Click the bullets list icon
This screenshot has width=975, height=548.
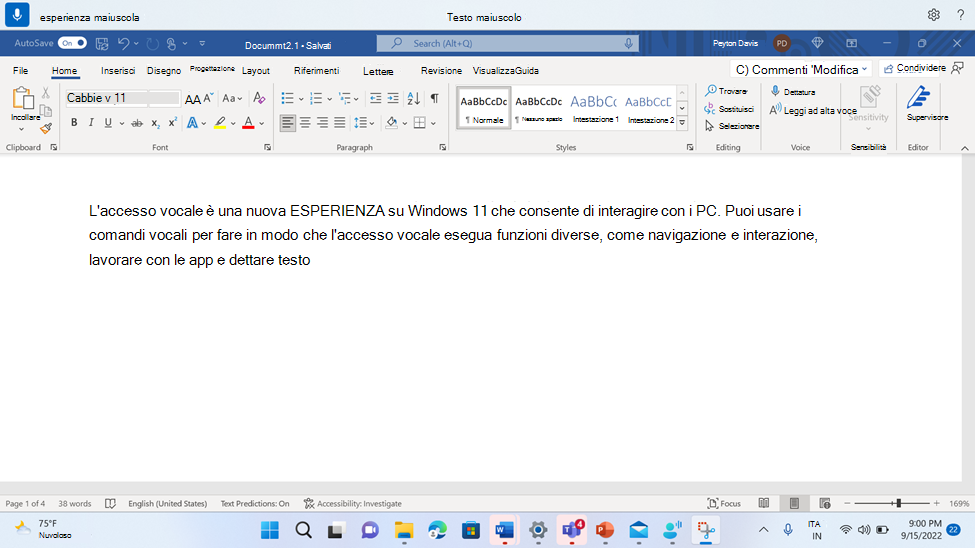(287, 98)
